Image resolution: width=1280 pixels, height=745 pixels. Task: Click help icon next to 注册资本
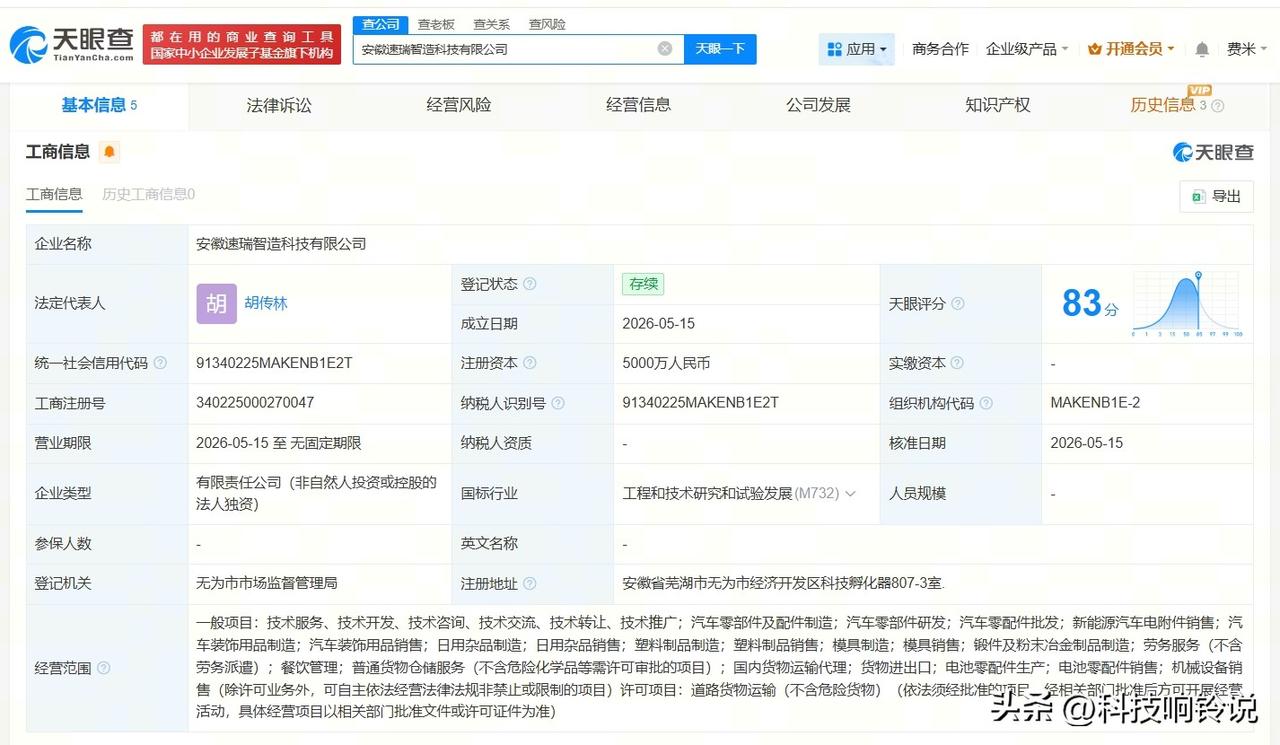pos(530,363)
